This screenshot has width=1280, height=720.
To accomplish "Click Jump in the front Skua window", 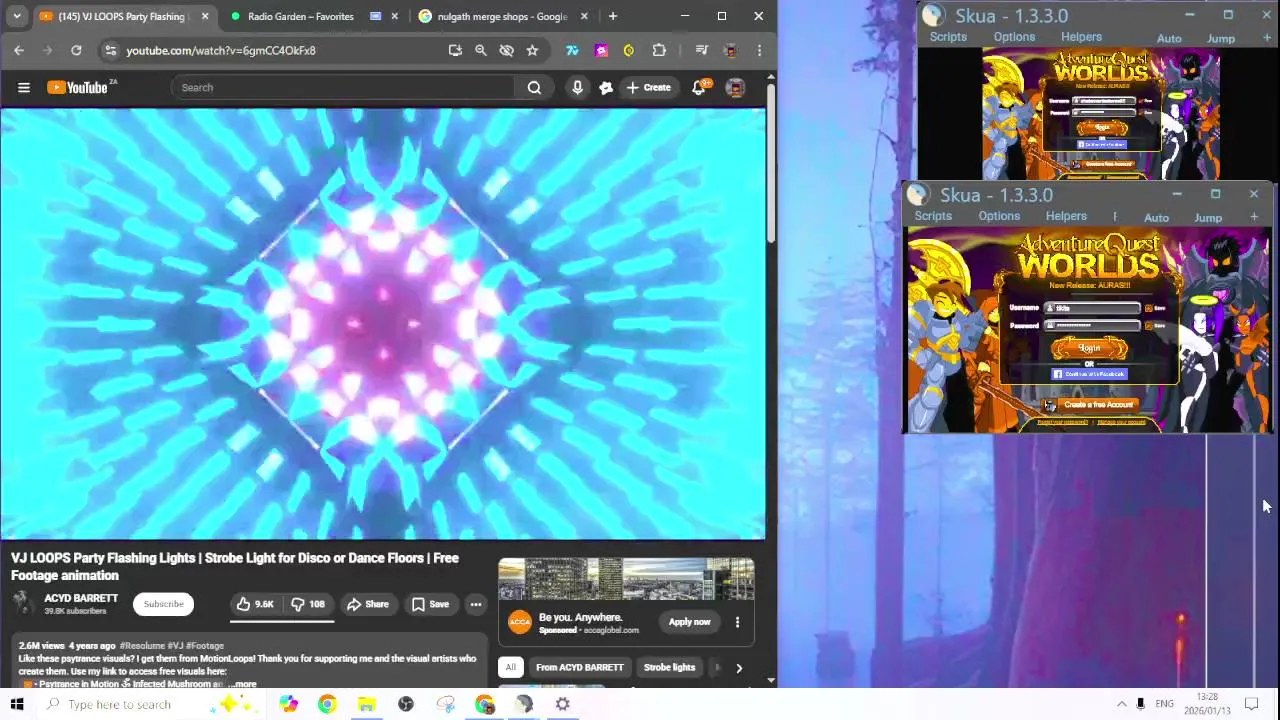I will [x=1208, y=217].
